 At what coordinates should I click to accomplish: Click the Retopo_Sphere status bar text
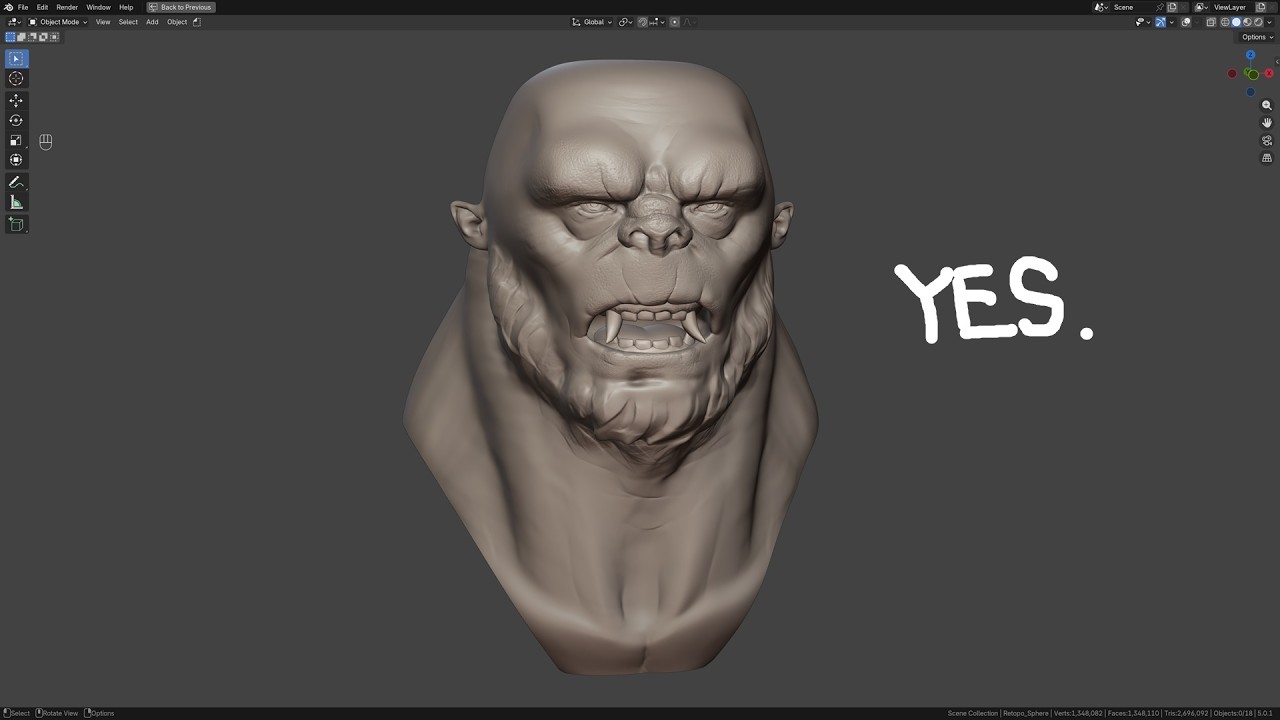click(1026, 713)
